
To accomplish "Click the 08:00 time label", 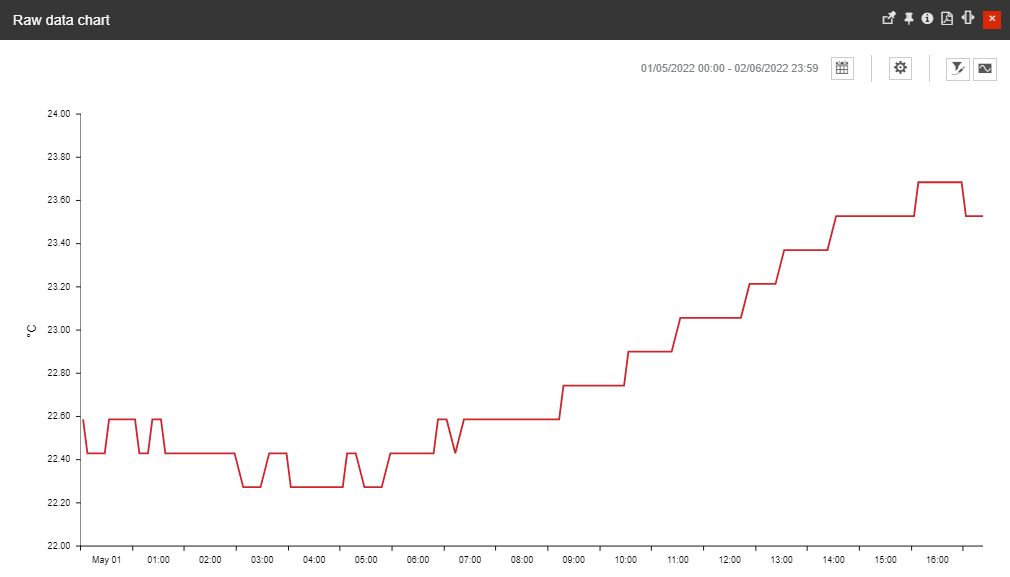I will click(522, 560).
